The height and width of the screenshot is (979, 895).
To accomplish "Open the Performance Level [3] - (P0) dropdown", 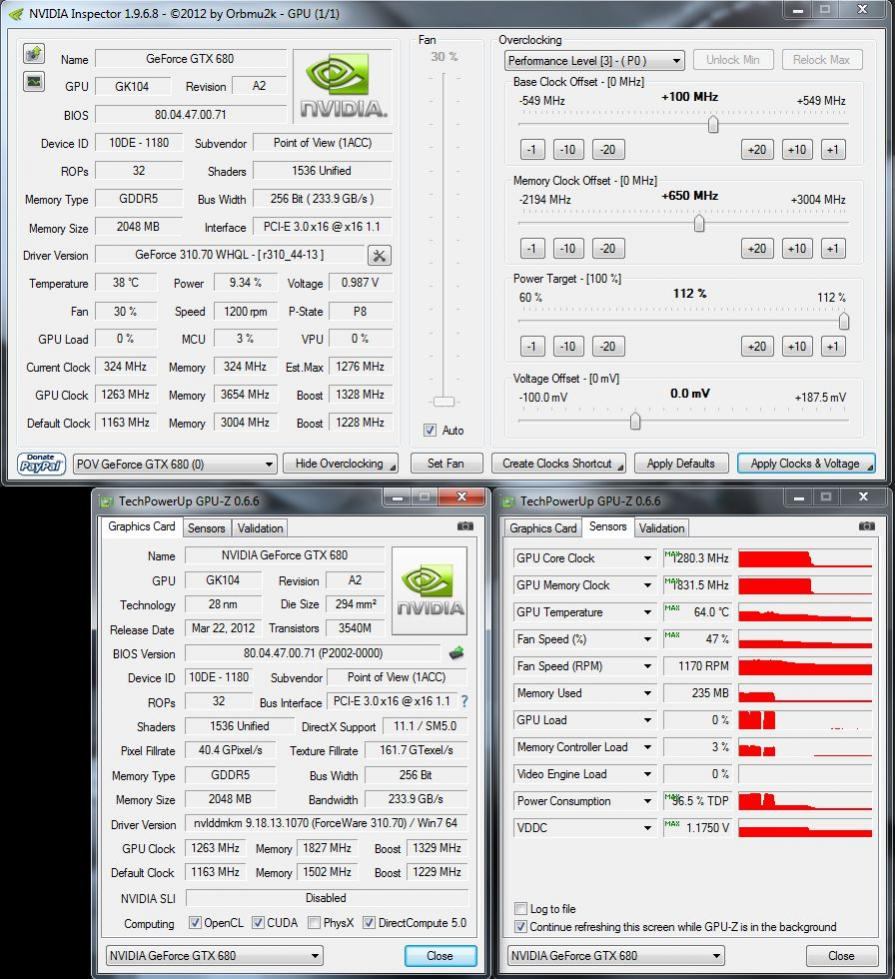I will pyautogui.click(x=594, y=61).
